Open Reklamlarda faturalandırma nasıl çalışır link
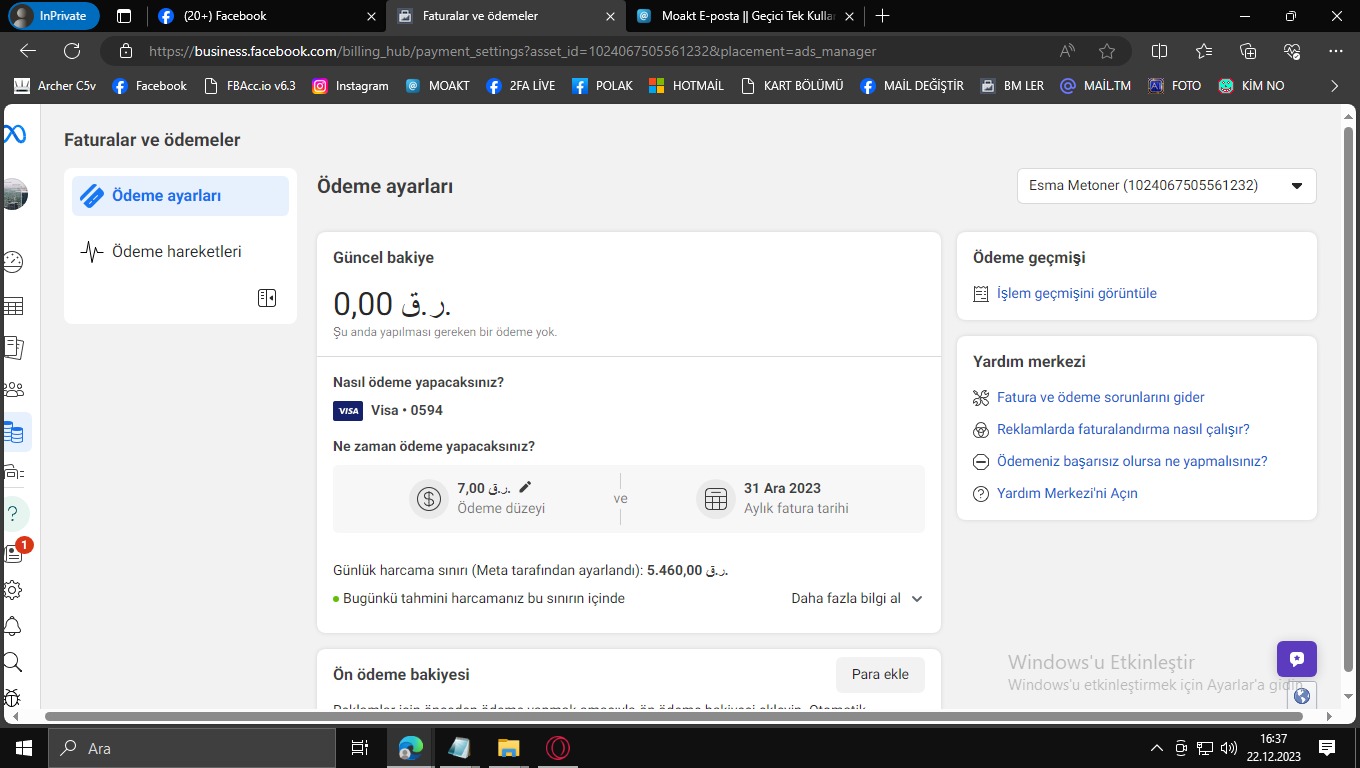The height and width of the screenshot is (768, 1360). 1123,429
